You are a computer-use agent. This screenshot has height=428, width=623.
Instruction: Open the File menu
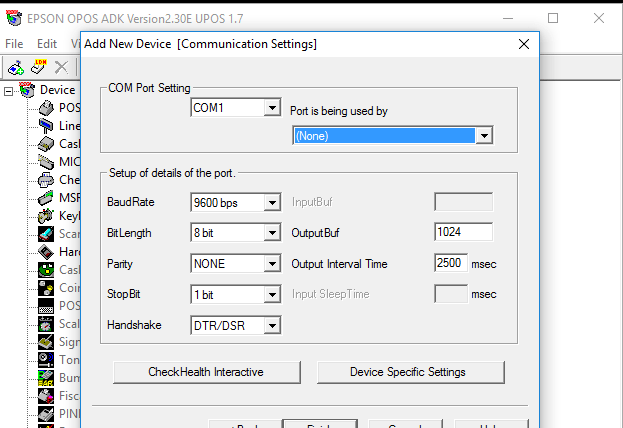point(14,44)
